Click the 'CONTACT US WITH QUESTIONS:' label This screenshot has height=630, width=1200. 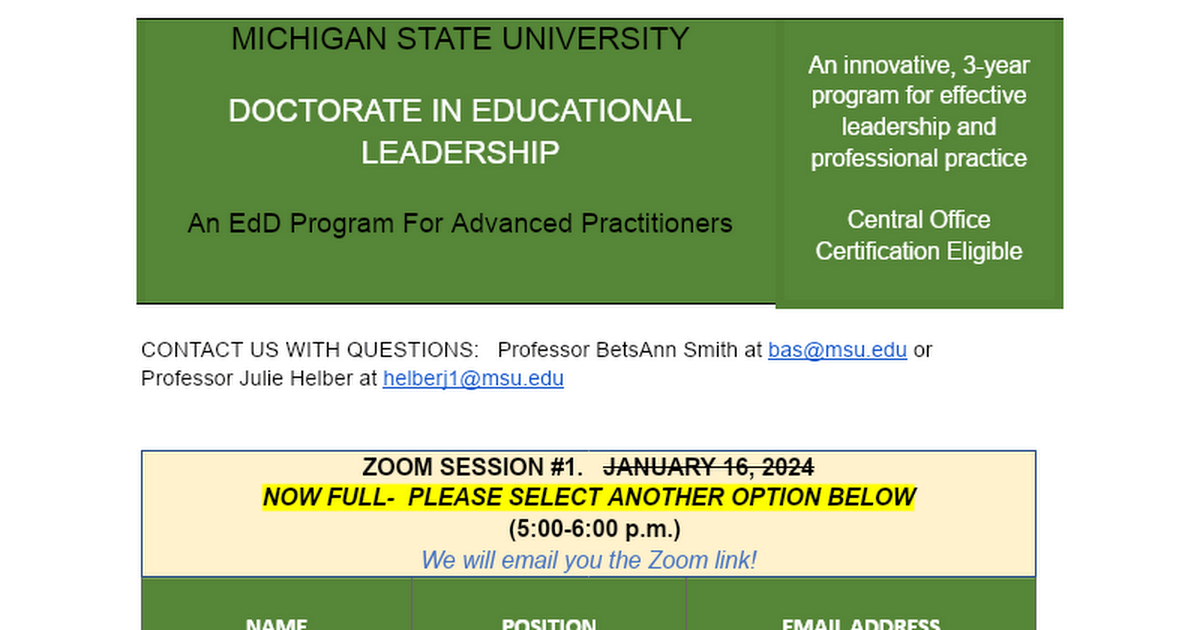pos(310,350)
